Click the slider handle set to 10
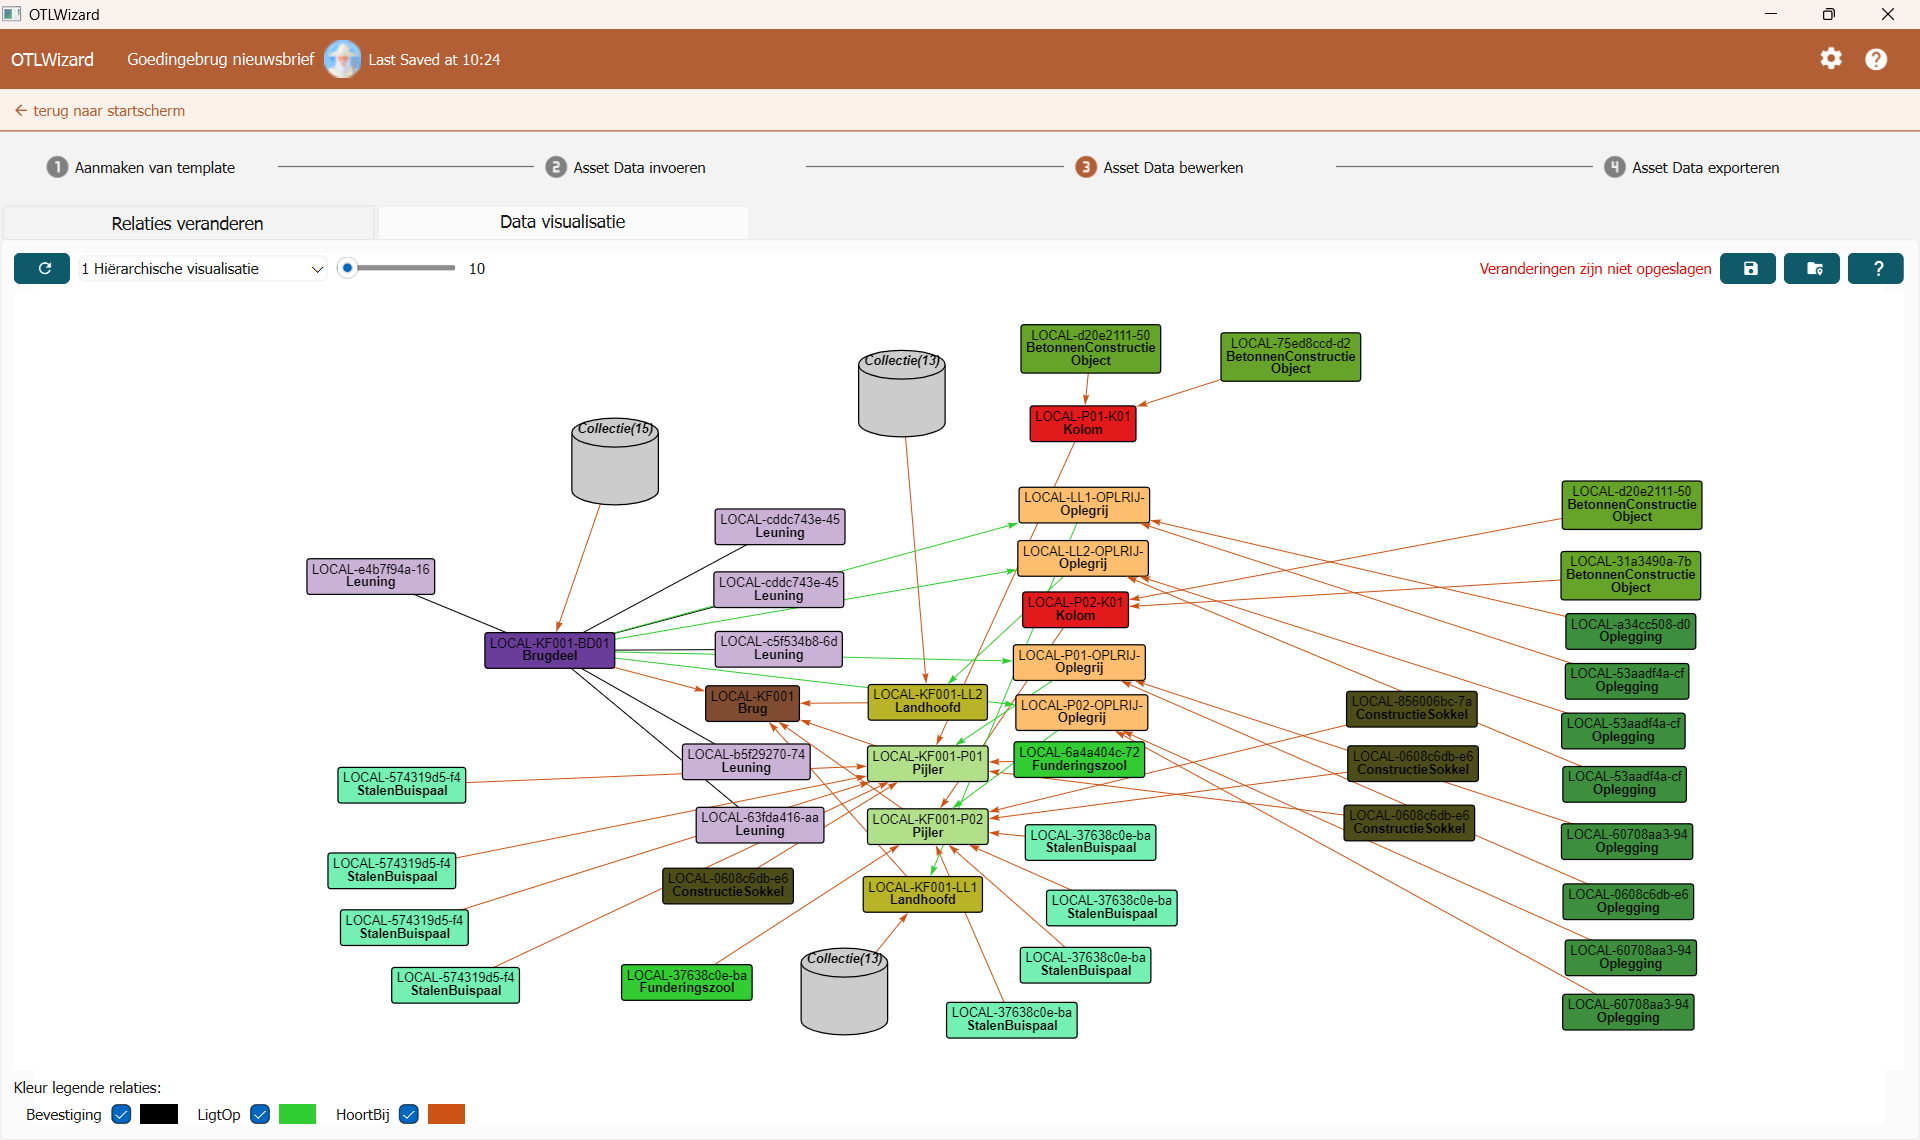 [347, 268]
